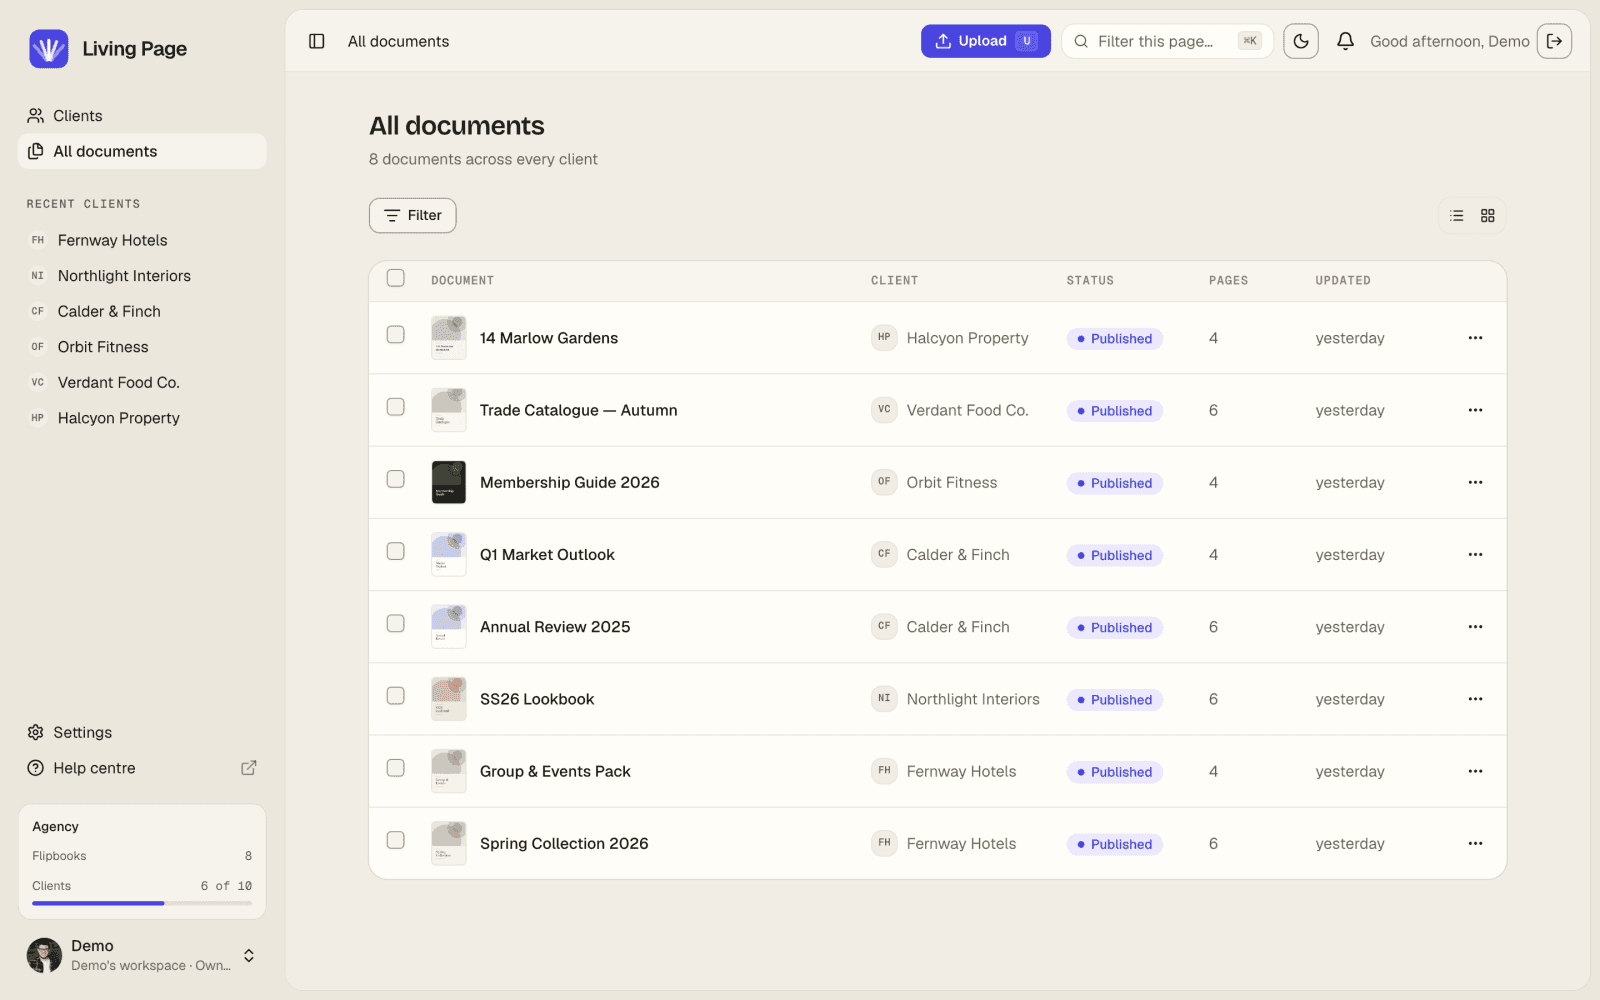Expand the Demo workspace switcher
1600x1000 pixels.
pyautogui.click(x=142, y=955)
